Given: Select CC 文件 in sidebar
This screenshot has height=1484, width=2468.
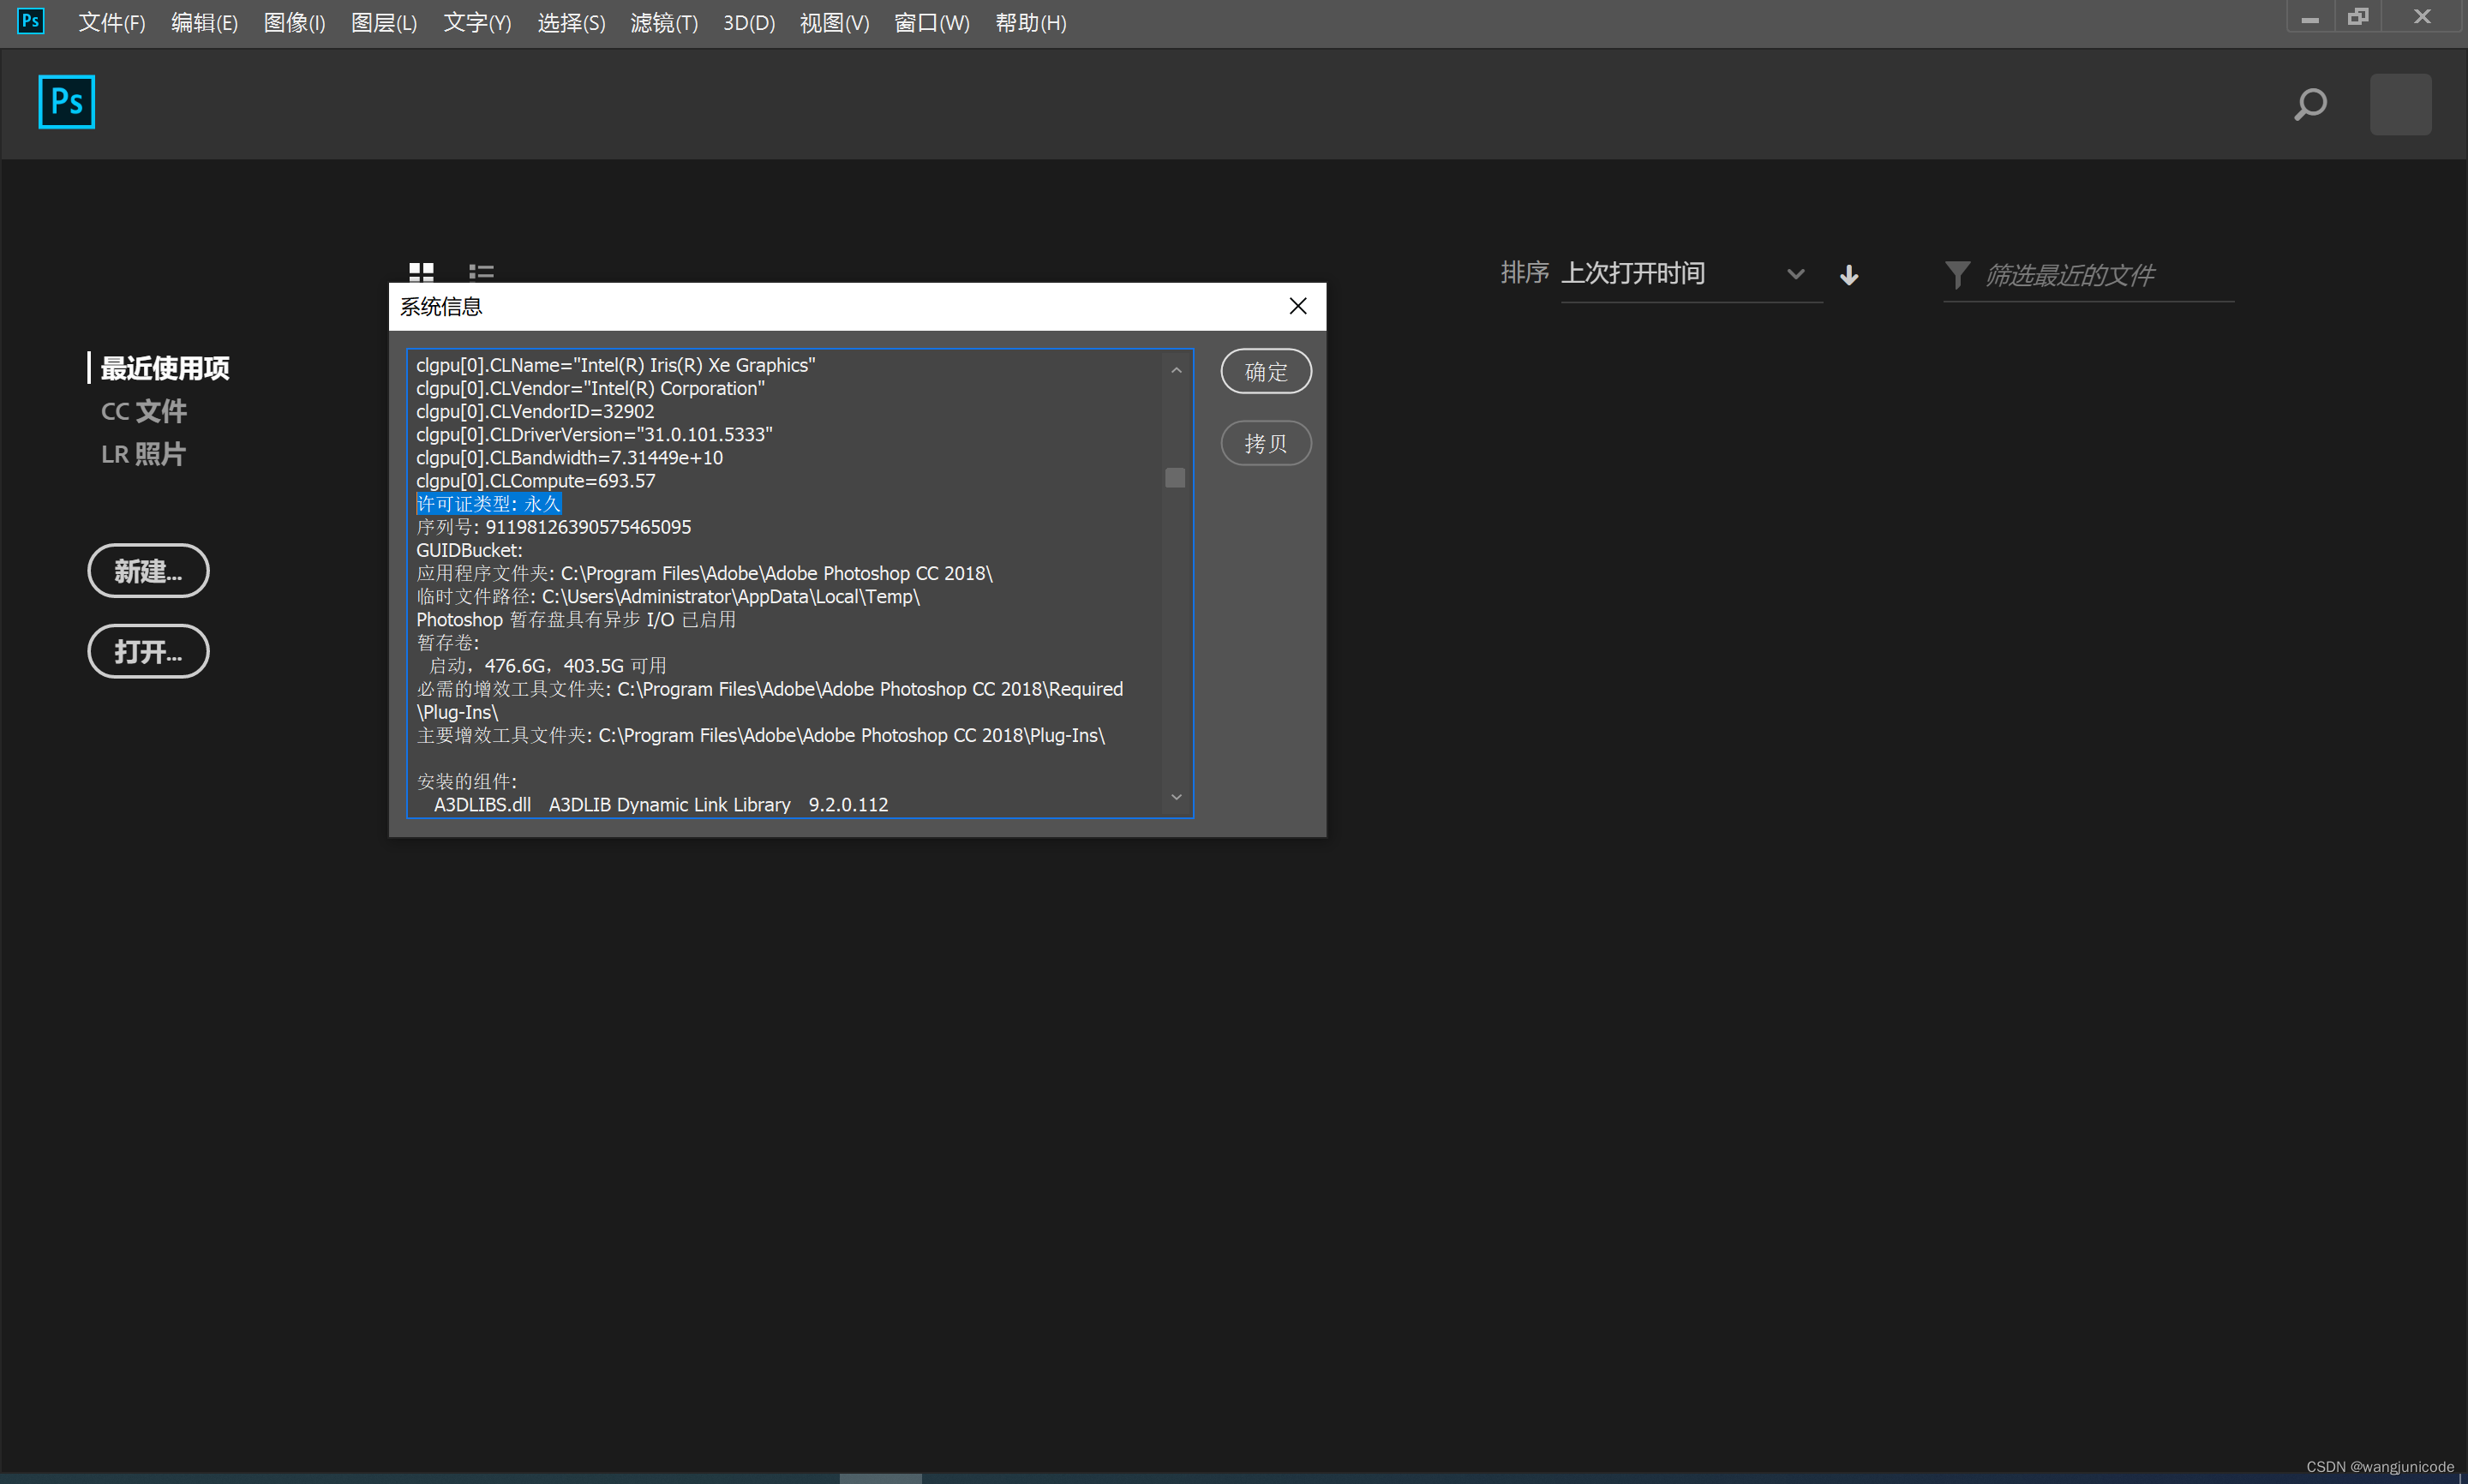Looking at the screenshot, I should 144,411.
